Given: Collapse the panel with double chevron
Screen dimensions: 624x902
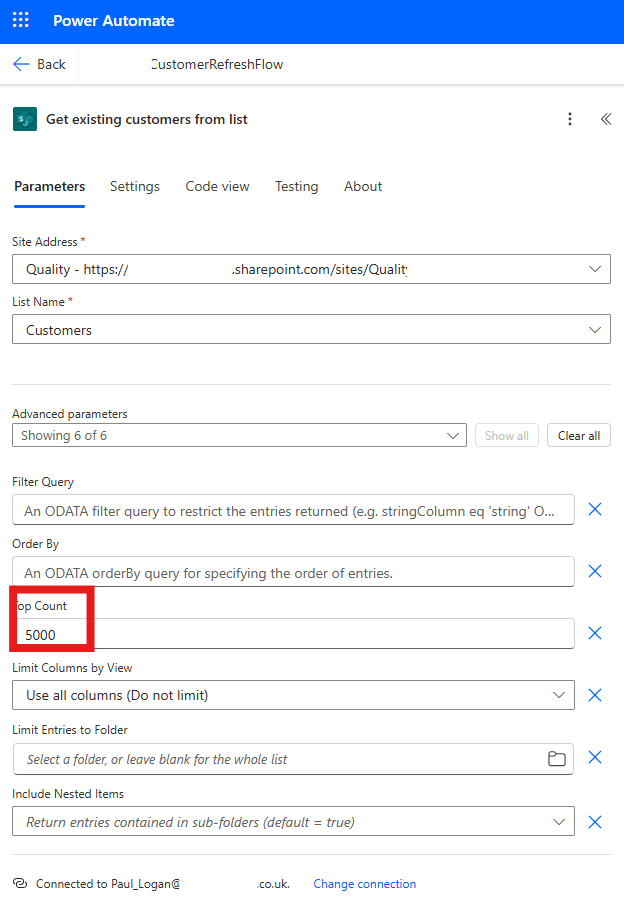Looking at the screenshot, I should coord(606,119).
